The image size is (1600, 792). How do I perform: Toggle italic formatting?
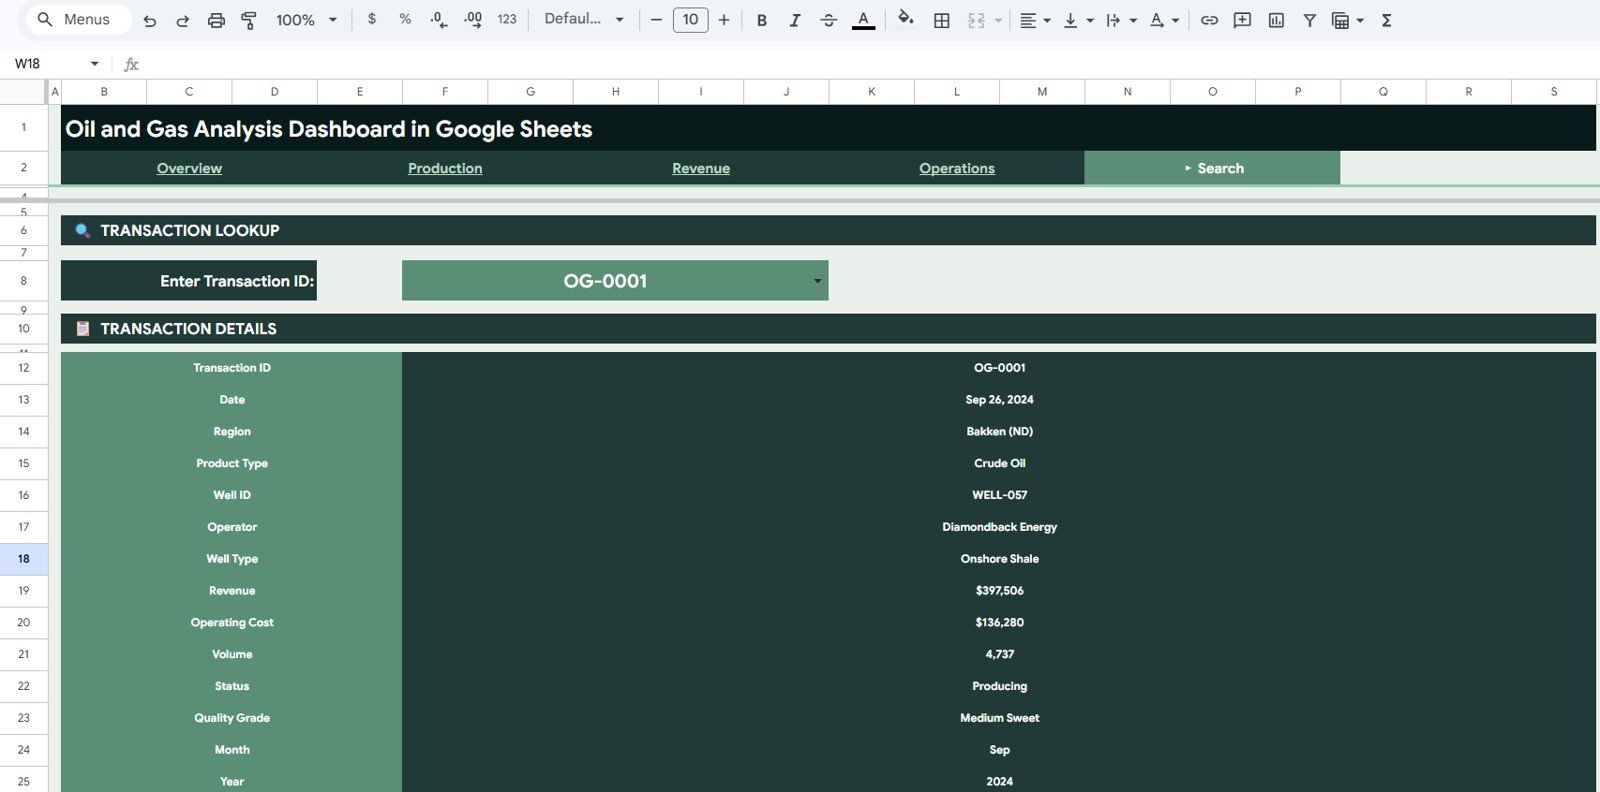795,20
